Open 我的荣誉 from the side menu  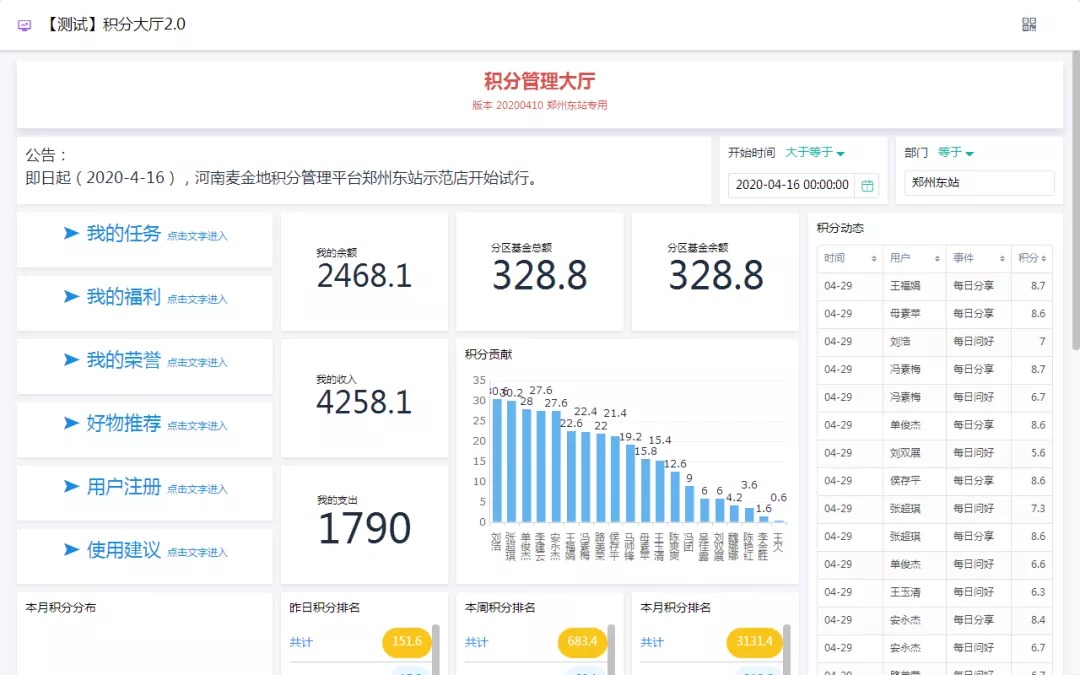tap(124, 361)
